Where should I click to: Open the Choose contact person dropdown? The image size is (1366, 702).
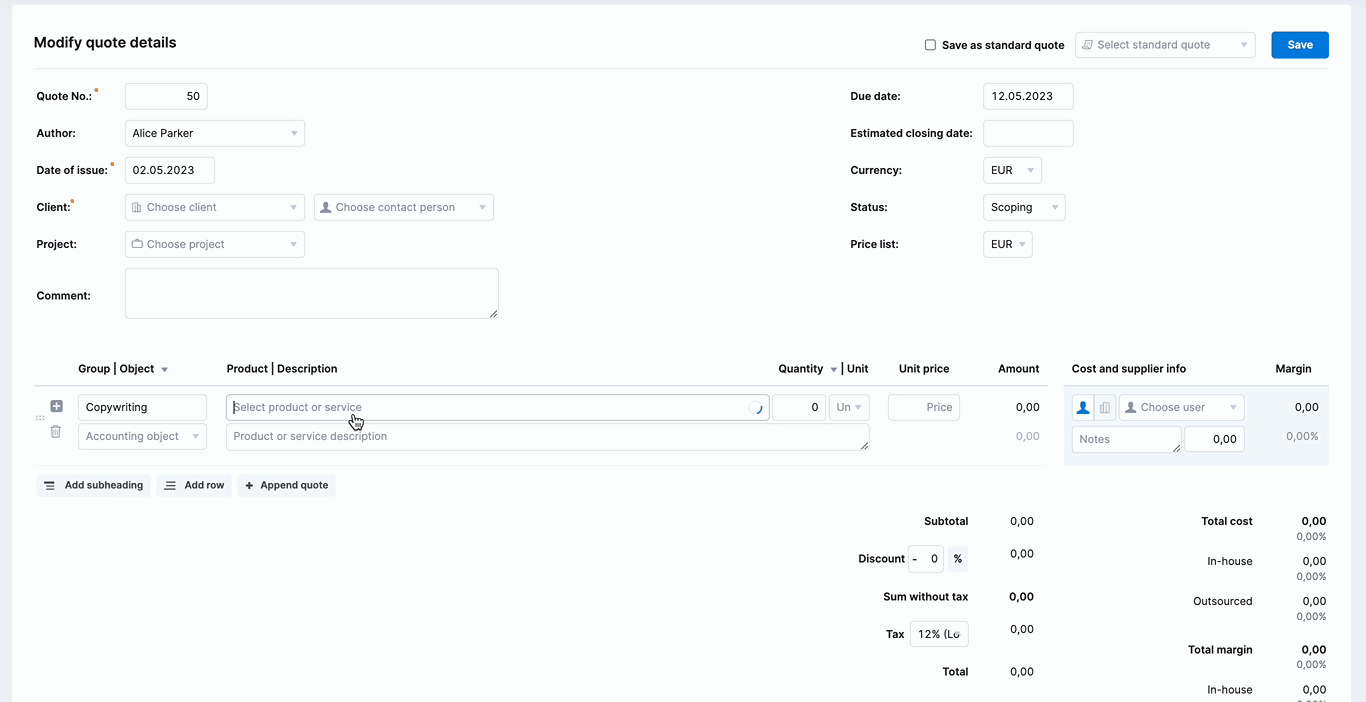403,207
